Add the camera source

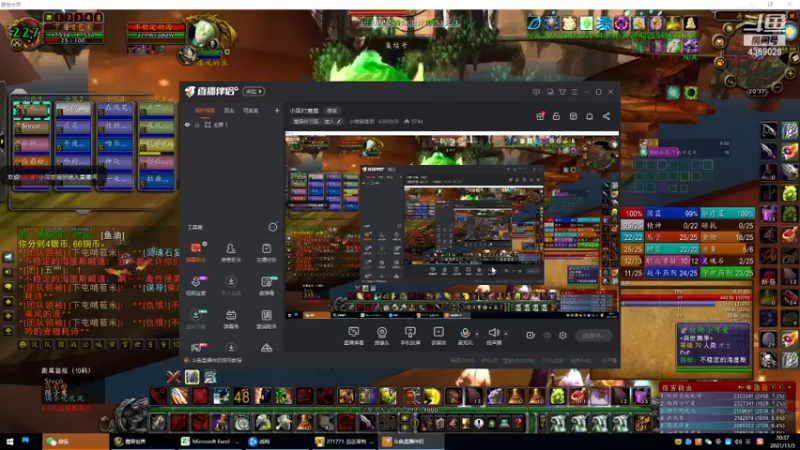pyautogui.click(x=382, y=336)
